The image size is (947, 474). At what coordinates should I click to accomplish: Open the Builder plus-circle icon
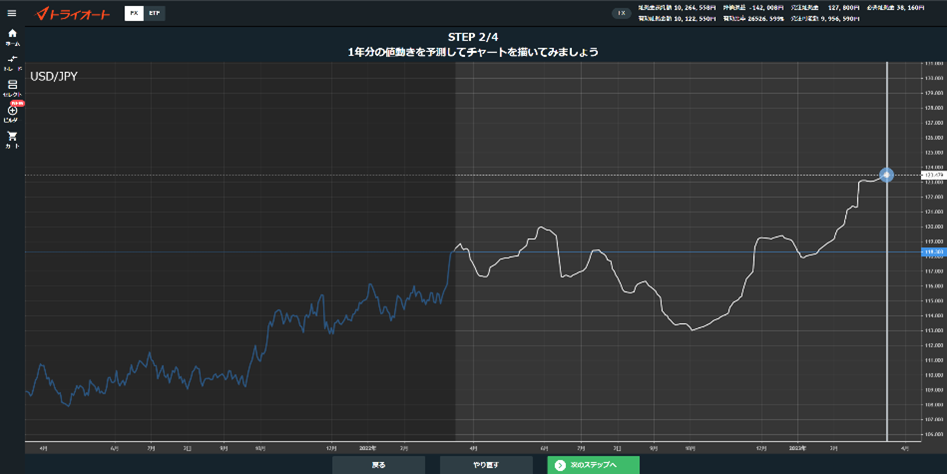pyautogui.click(x=12, y=114)
